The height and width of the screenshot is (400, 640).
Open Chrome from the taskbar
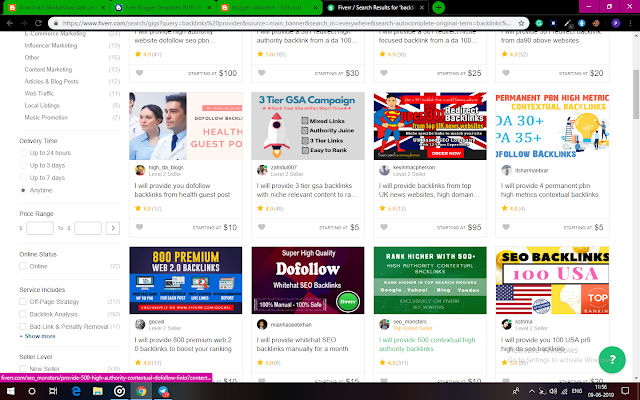click(x=141, y=391)
